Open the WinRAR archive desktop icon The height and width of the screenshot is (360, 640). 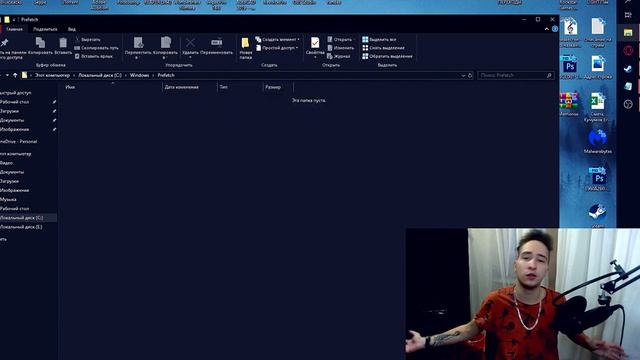point(569,104)
